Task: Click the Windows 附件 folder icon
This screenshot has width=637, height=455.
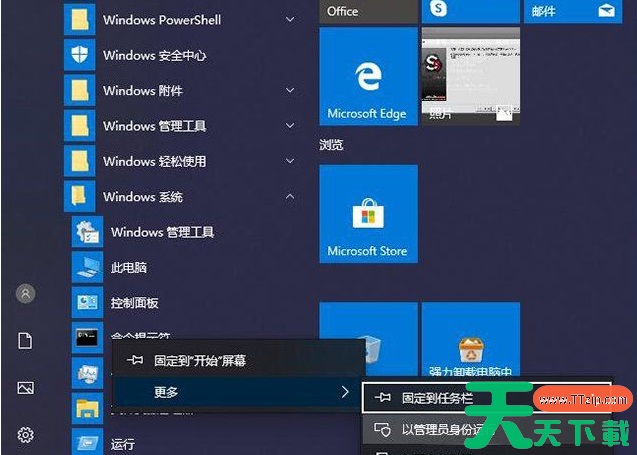Action: click(80, 90)
